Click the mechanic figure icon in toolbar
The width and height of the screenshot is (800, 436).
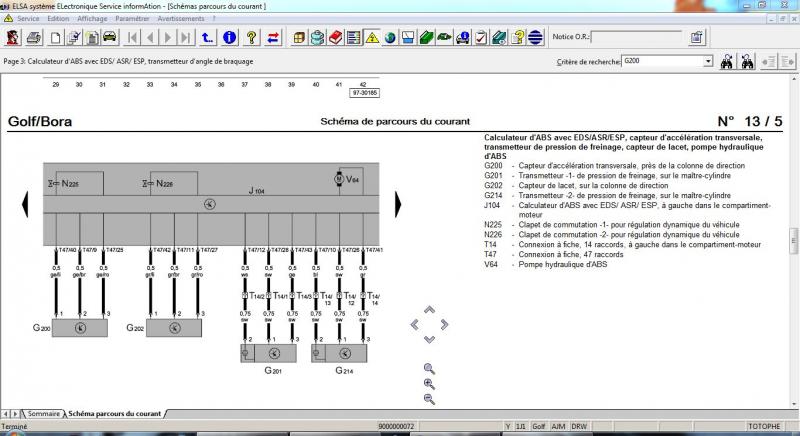[13, 37]
